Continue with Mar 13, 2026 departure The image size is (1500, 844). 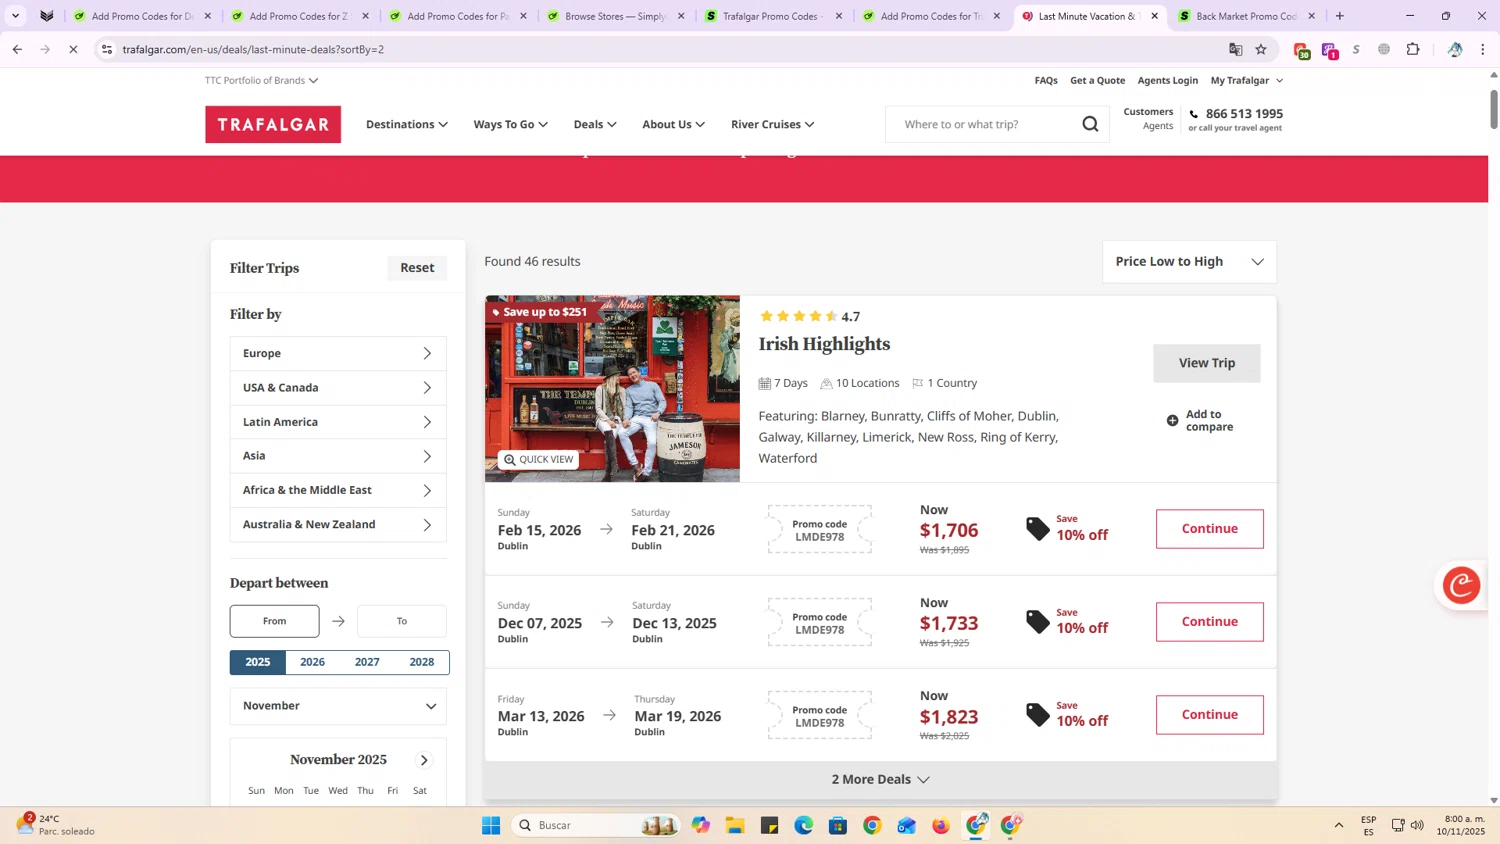pos(1210,715)
